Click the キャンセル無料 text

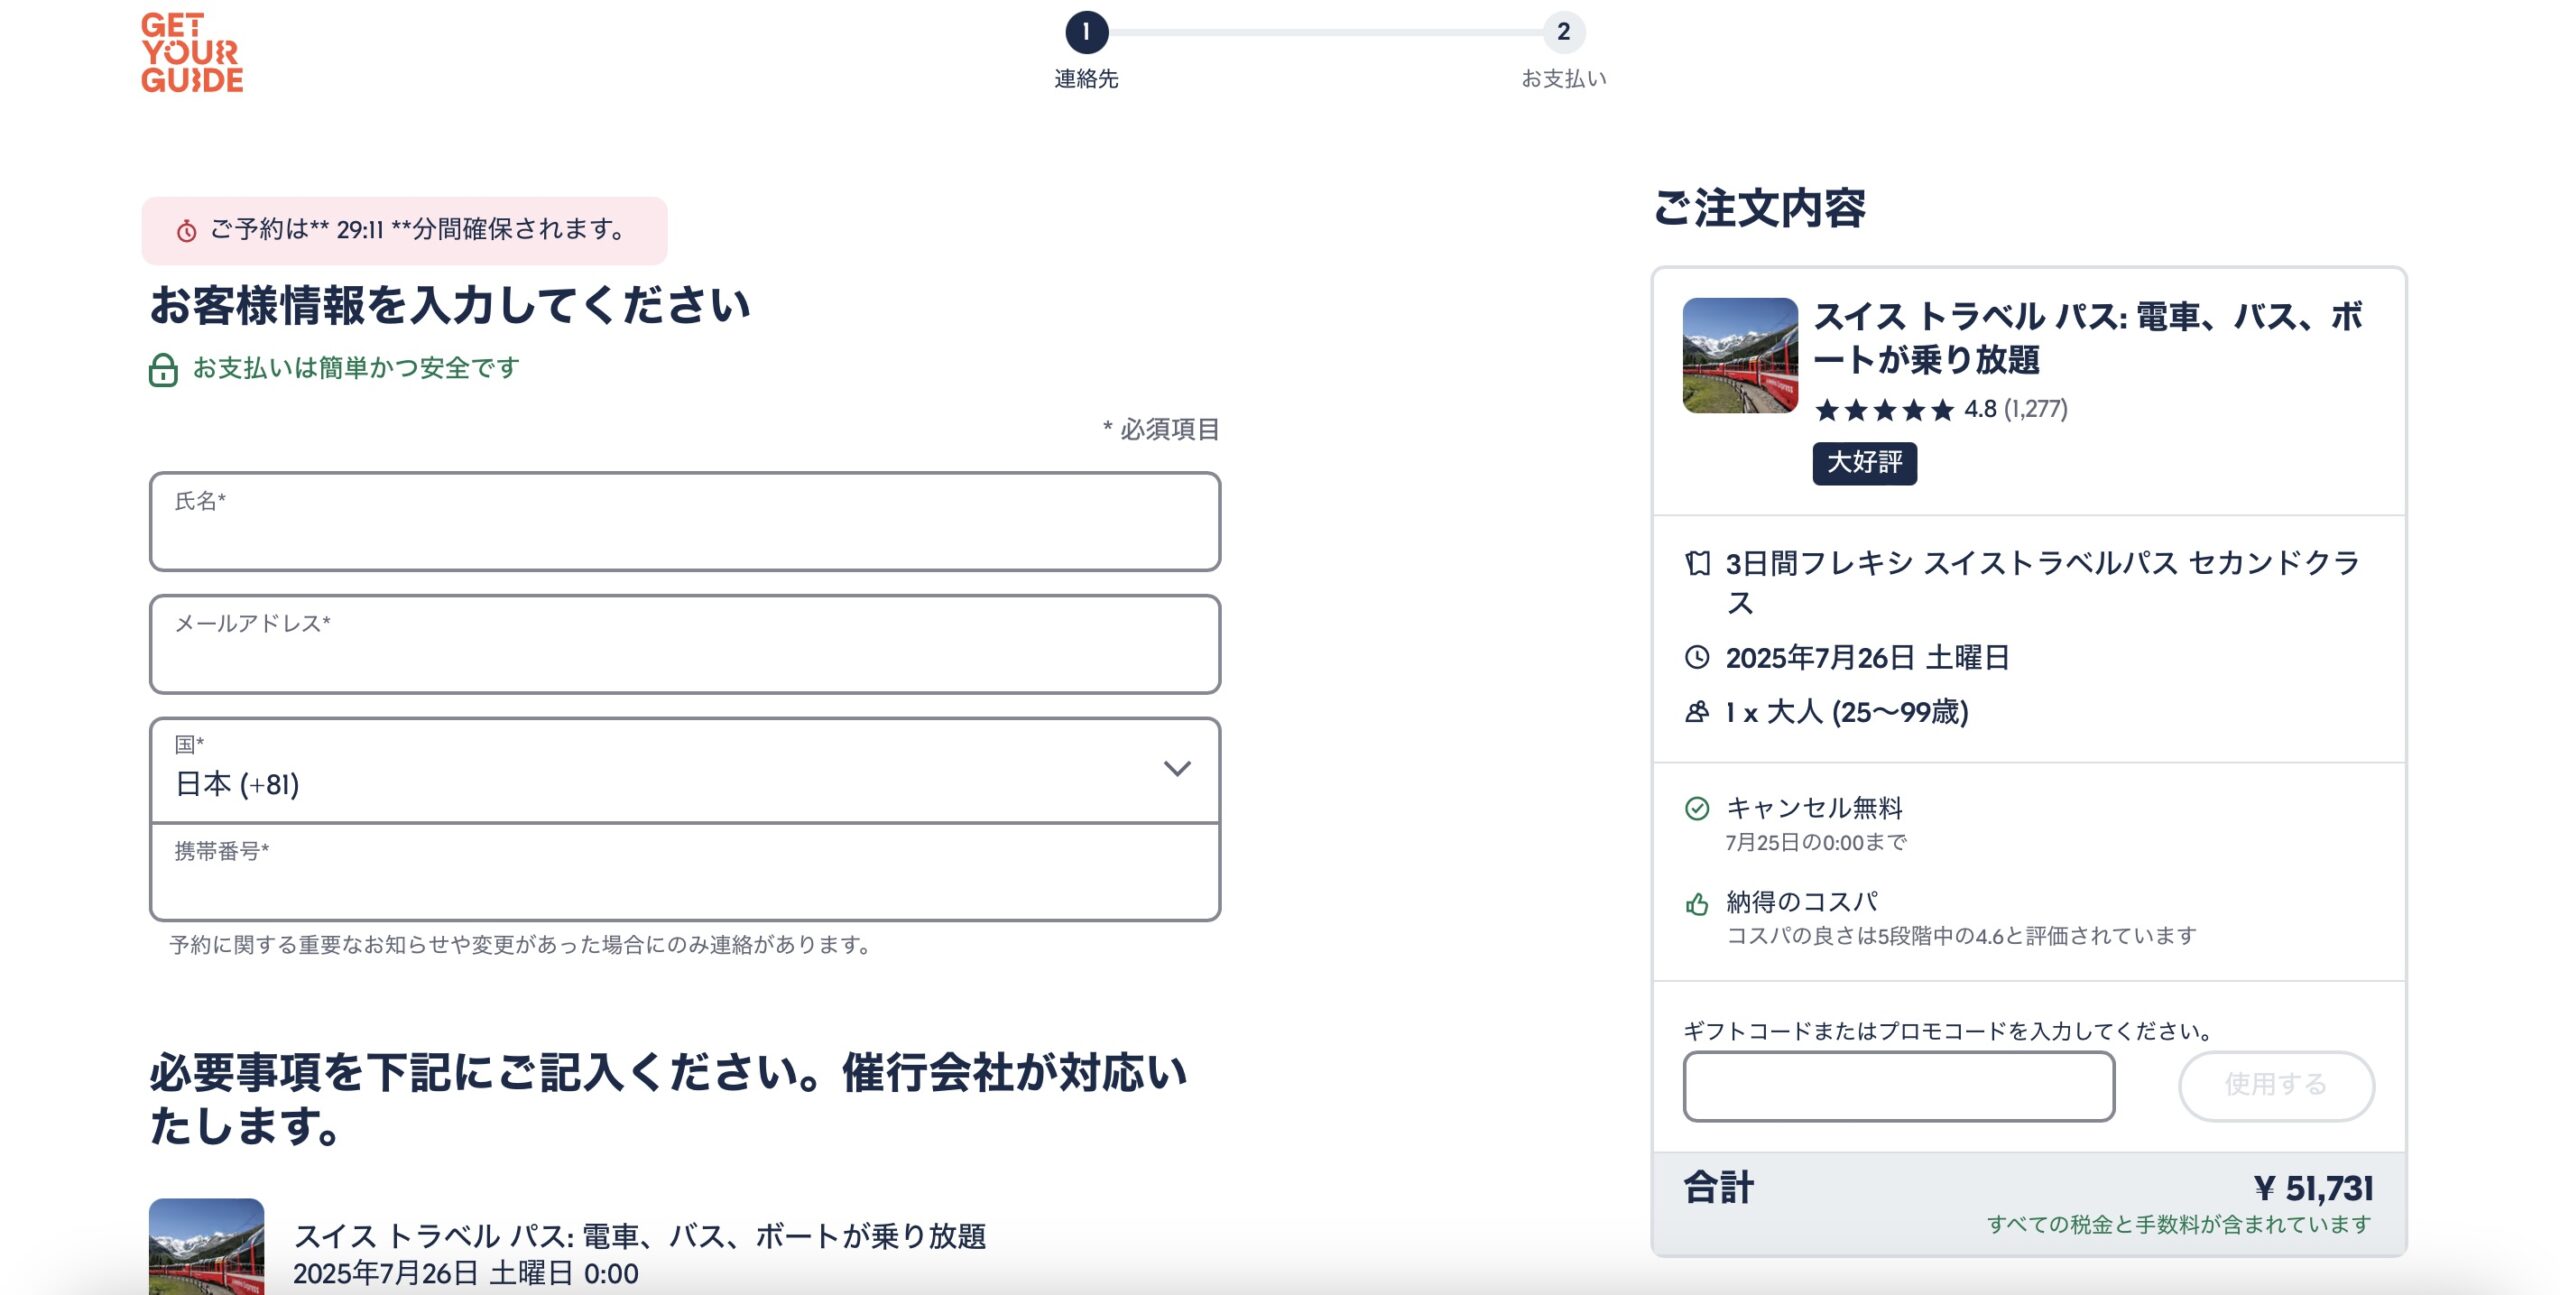pyautogui.click(x=1814, y=808)
